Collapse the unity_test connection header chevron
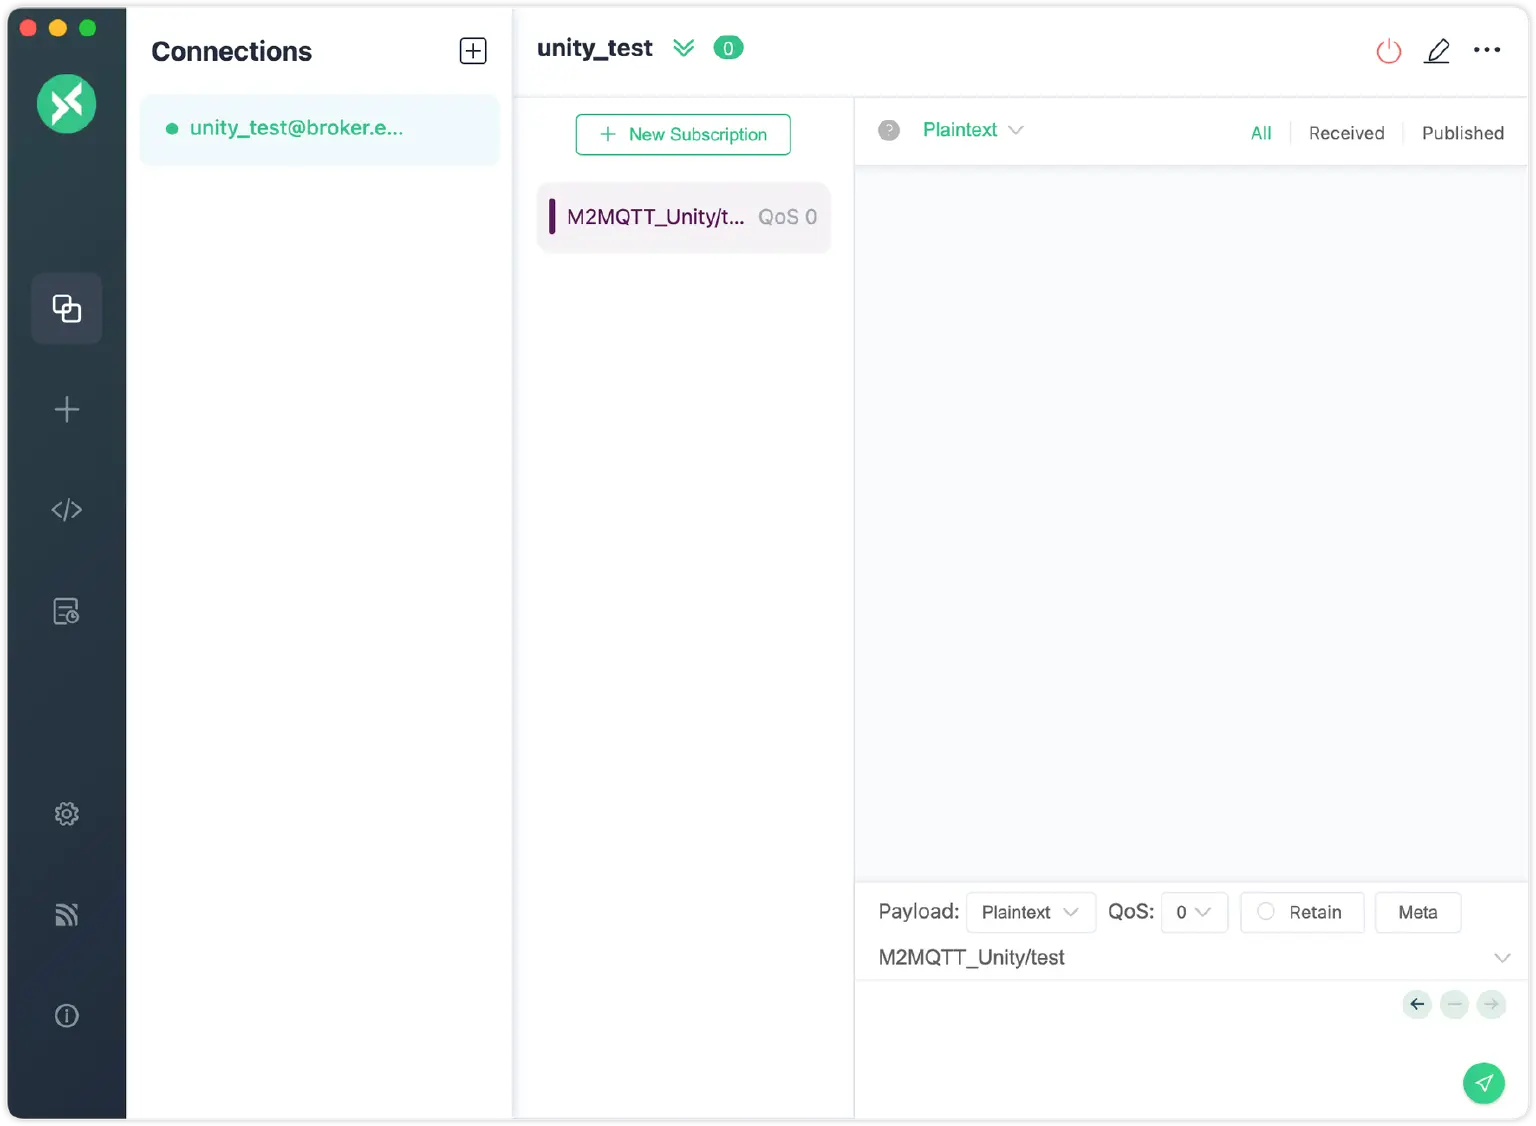The image size is (1536, 1126). pyautogui.click(x=684, y=47)
